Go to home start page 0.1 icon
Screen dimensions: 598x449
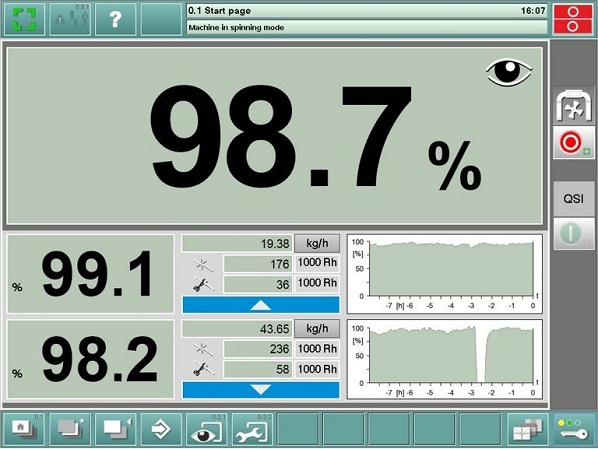click(x=24, y=429)
